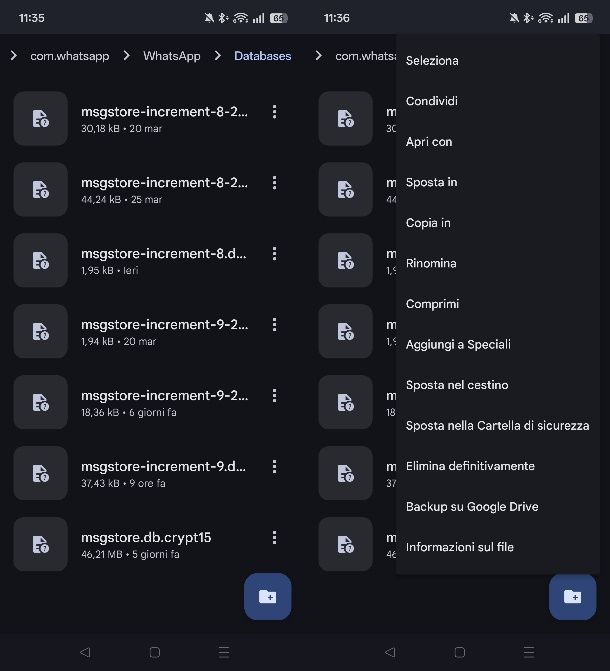
Task: Select Sposta nella Cartella di sicurezza
Action: click(x=497, y=426)
